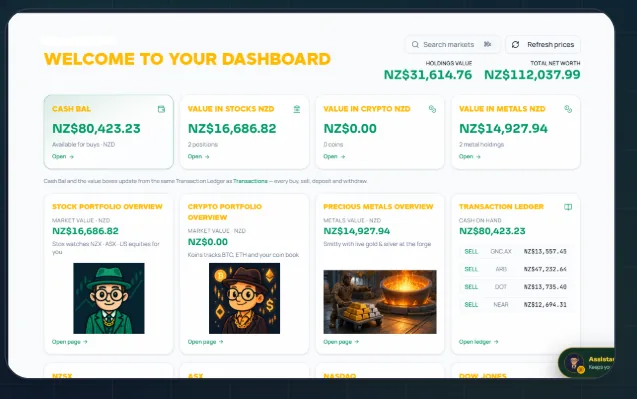Click the Open ledger link
Viewport: 637px width, 399px height.
pyautogui.click(x=479, y=342)
